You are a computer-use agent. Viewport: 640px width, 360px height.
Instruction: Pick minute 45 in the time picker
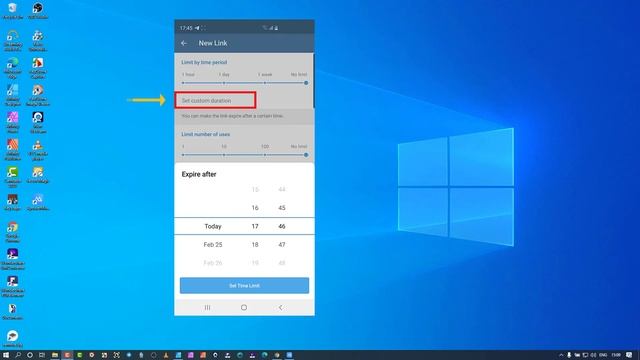(282, 208)
